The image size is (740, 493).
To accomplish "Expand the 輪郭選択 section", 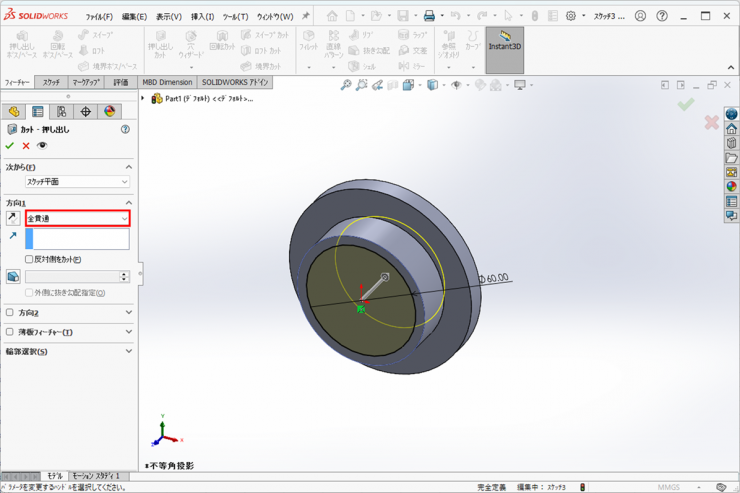I will point(128,351).
